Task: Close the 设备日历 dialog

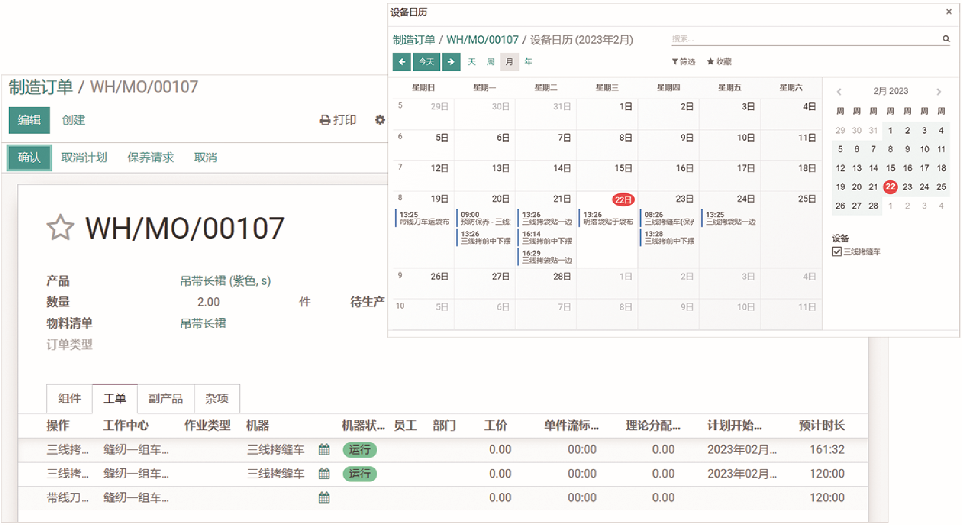Action: [x=949, y=12]
